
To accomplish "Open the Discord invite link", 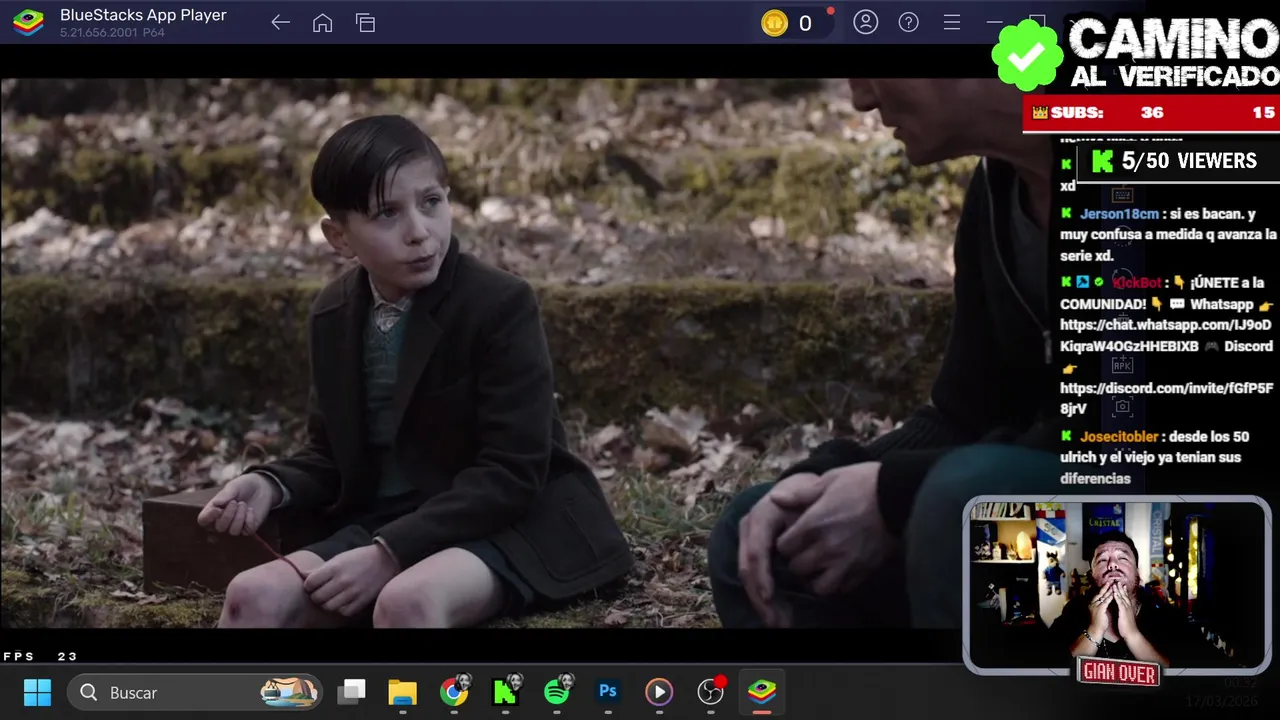I will point(1167,398).
